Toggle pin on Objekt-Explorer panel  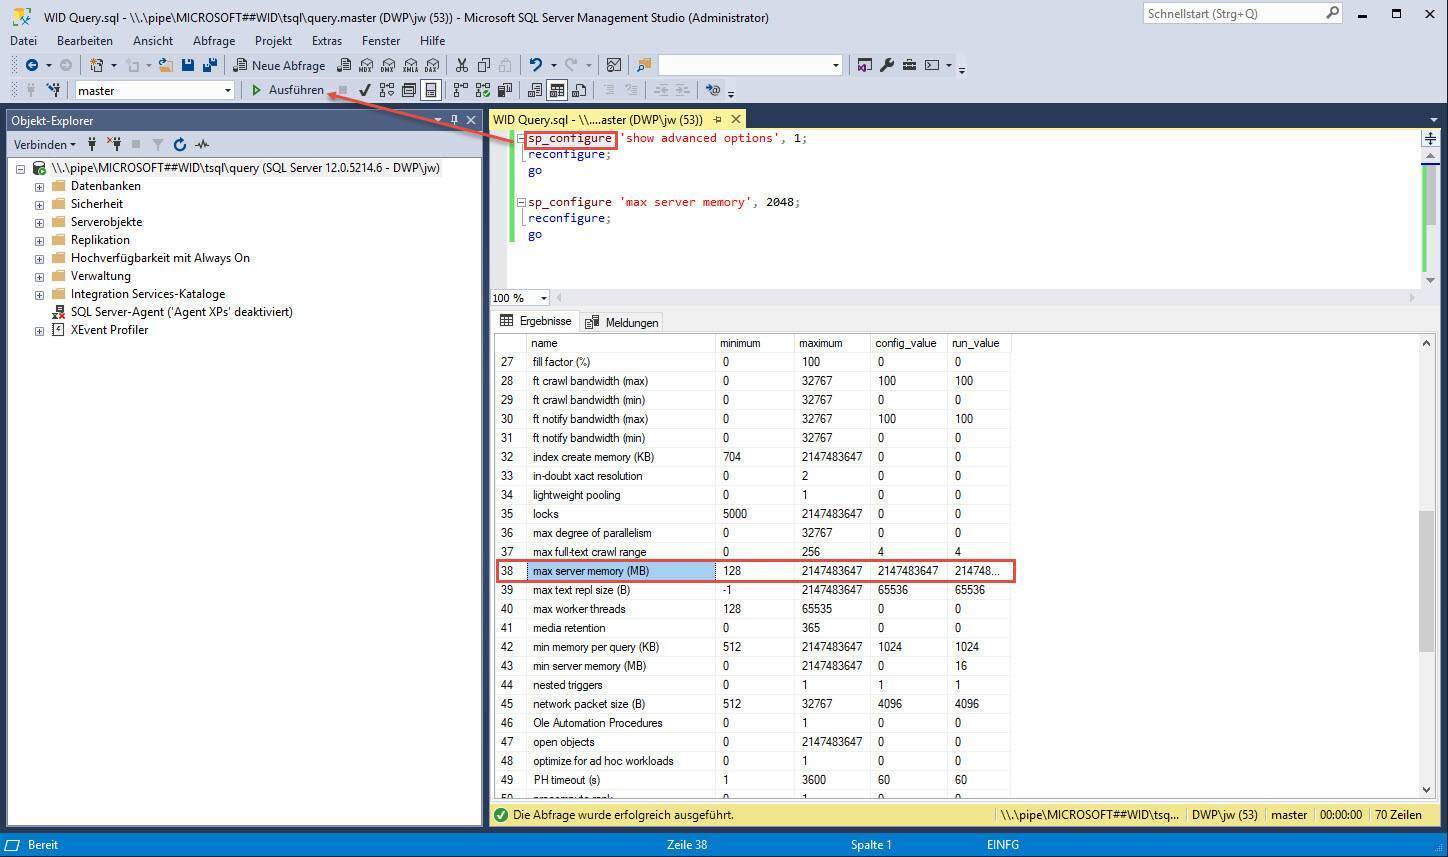point(454,120)
